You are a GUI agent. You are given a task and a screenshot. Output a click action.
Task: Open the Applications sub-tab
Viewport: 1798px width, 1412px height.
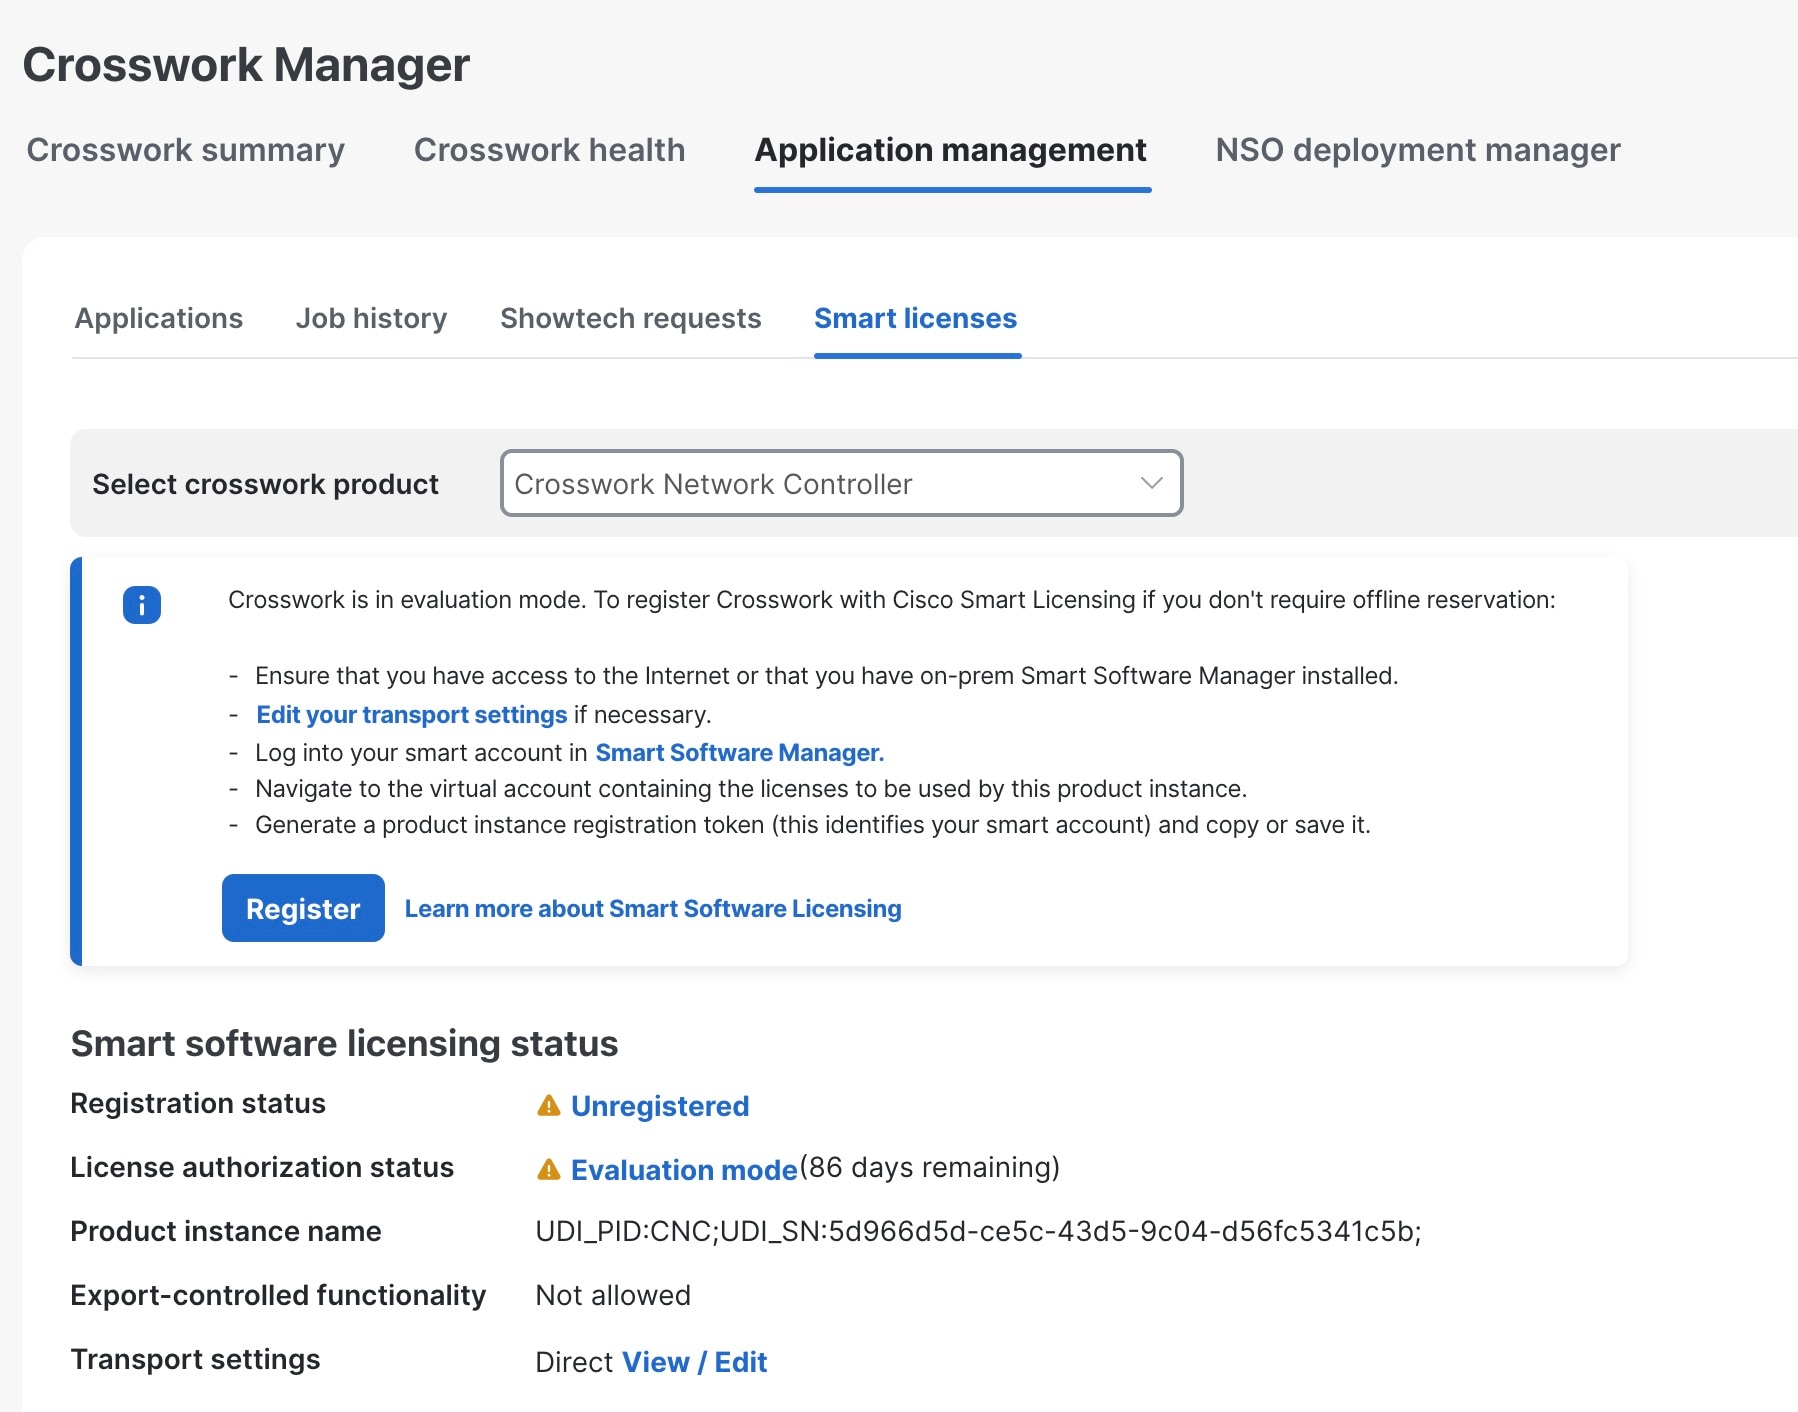pos(159,318)
